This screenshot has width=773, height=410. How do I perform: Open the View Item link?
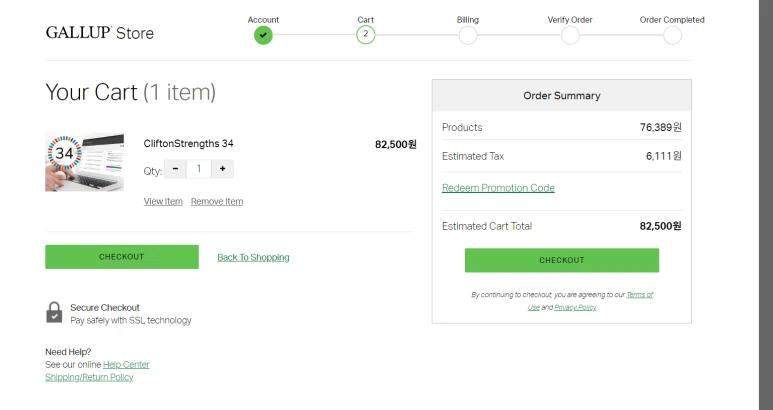(x=163, y=201)
